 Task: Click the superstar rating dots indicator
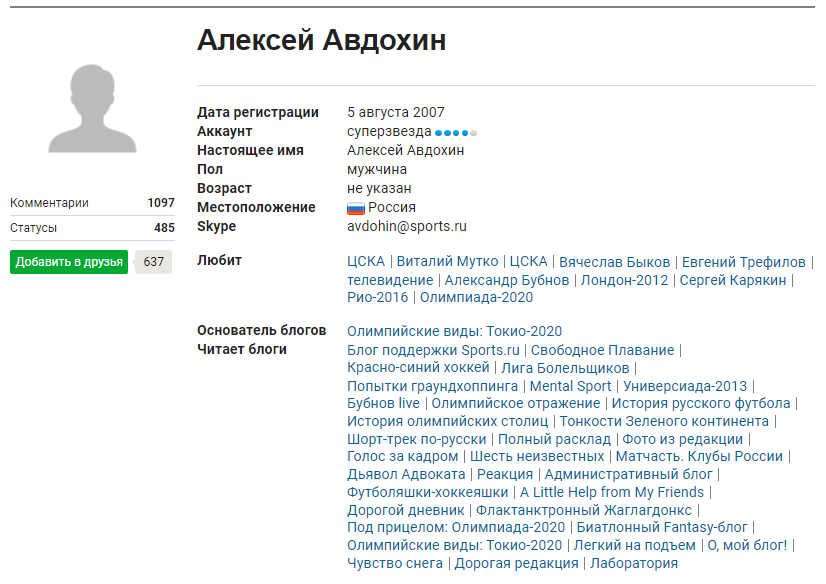coord(456,133)
